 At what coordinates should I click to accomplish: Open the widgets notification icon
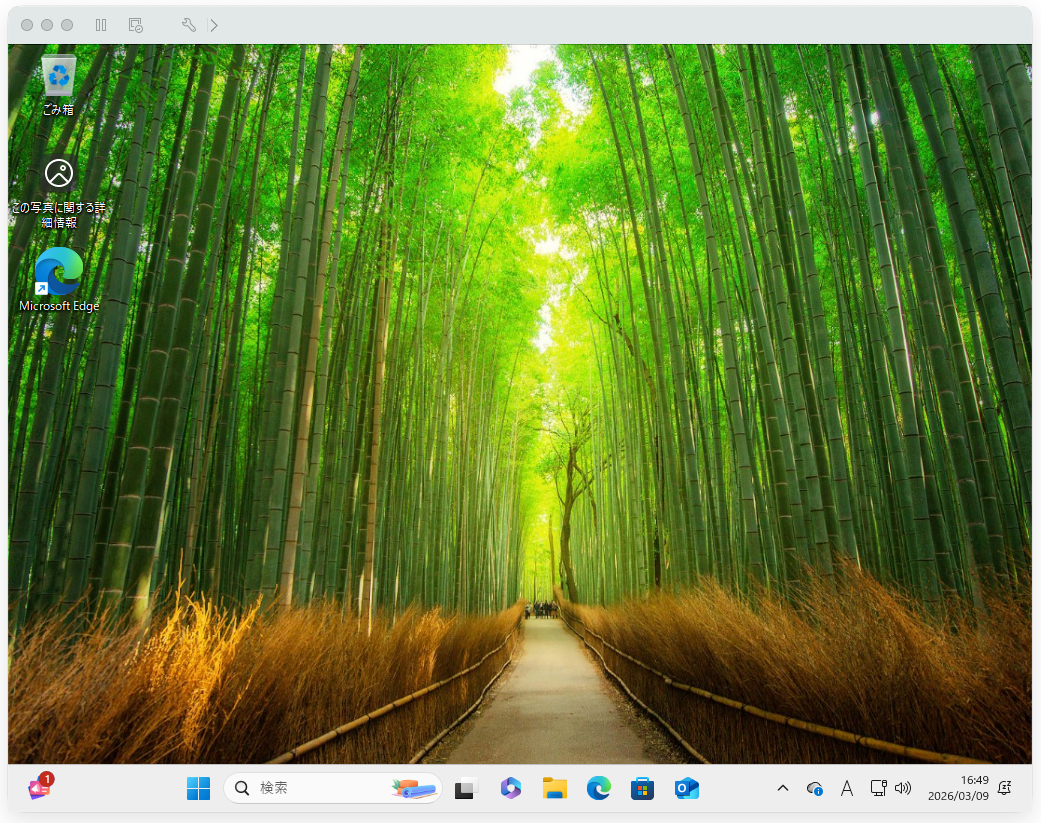click(x=40, y=787)
